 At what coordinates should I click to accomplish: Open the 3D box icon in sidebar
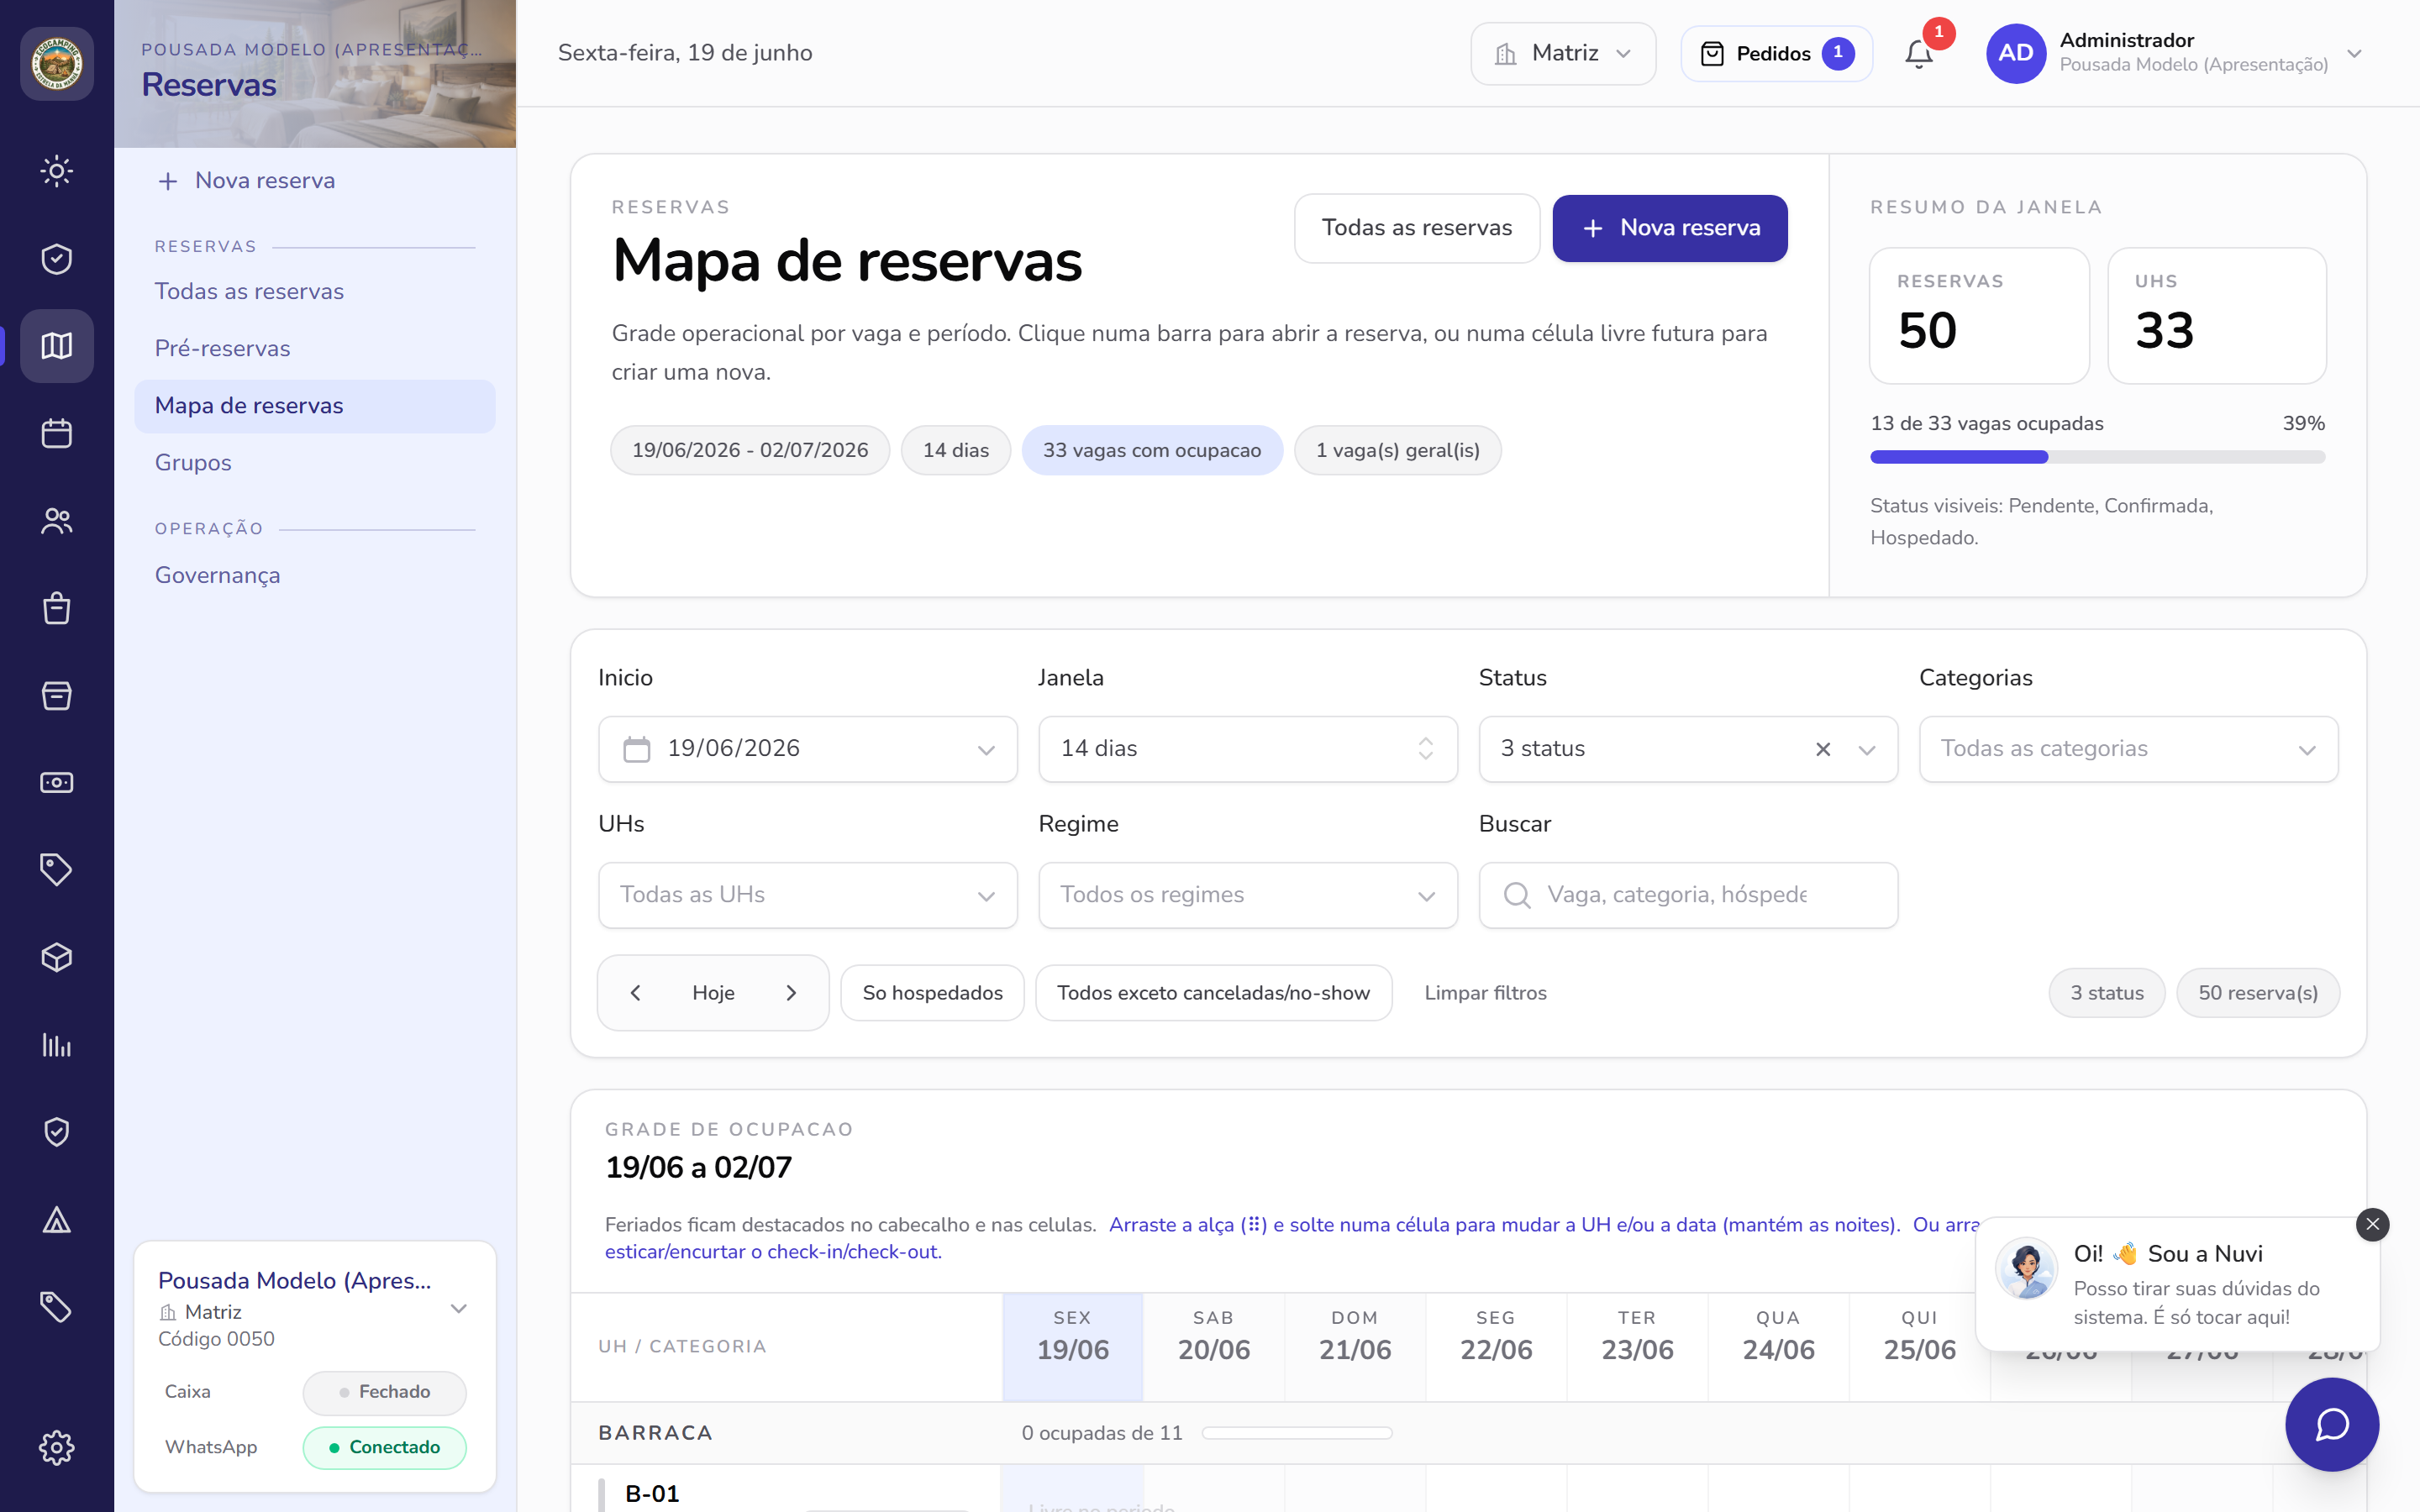tap(57, 957)
